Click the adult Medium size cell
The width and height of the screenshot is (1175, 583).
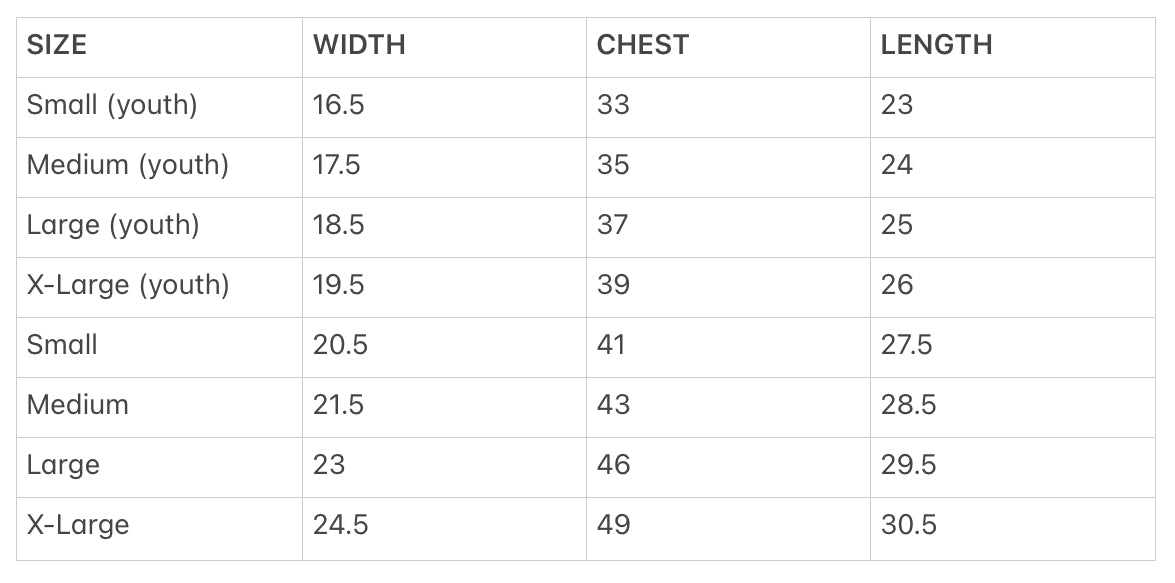[x=78, y=405]
